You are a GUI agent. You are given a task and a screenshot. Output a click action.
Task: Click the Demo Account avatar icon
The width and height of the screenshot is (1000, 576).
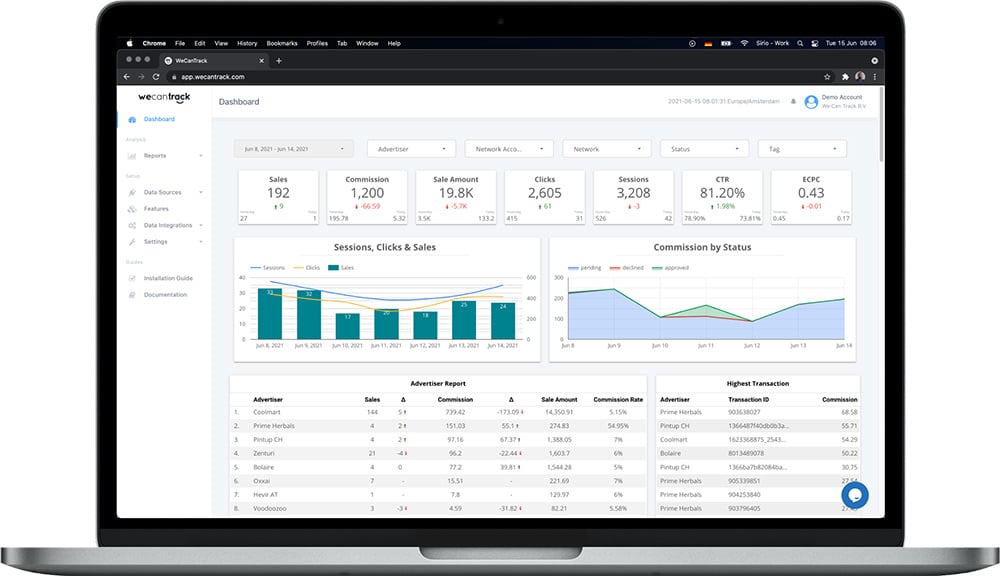(x=811, y=101)
